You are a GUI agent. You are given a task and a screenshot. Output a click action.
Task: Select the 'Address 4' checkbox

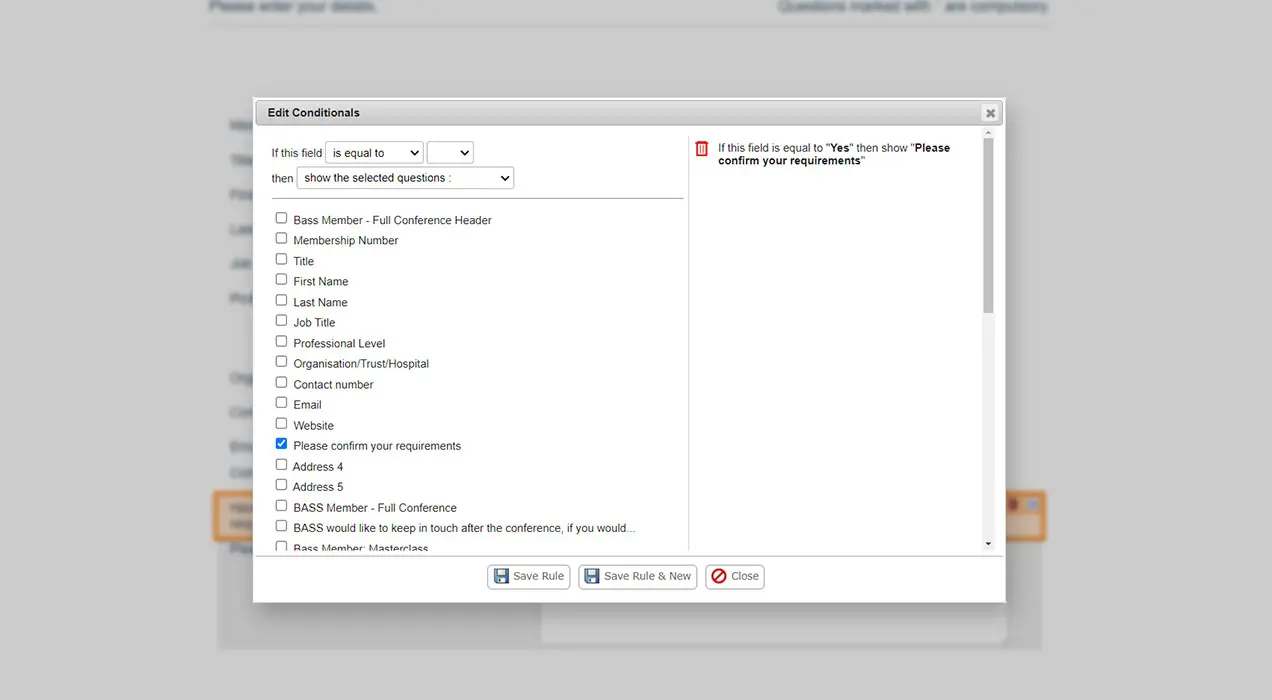pos(281,463)
